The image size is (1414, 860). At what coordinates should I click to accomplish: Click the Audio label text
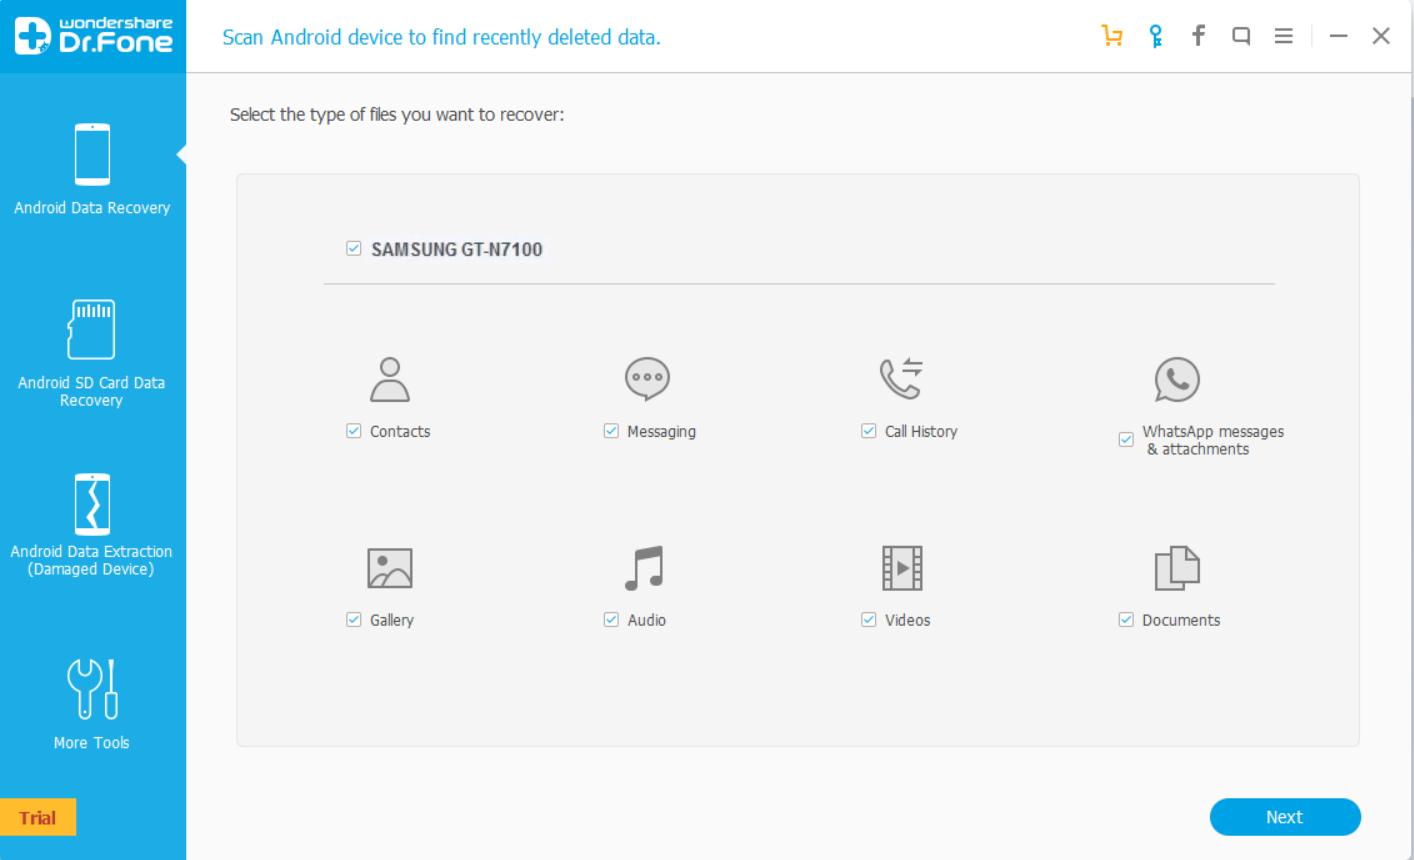click(646, 621)
